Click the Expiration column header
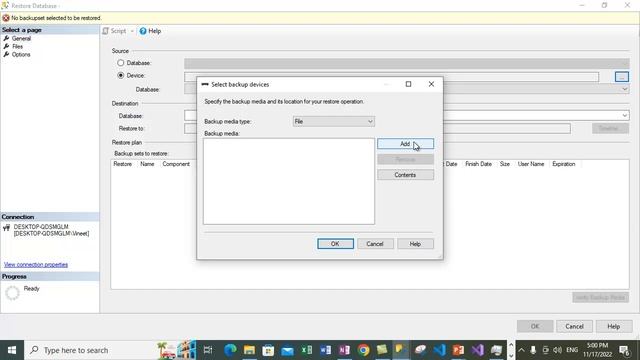 [564, 164]
